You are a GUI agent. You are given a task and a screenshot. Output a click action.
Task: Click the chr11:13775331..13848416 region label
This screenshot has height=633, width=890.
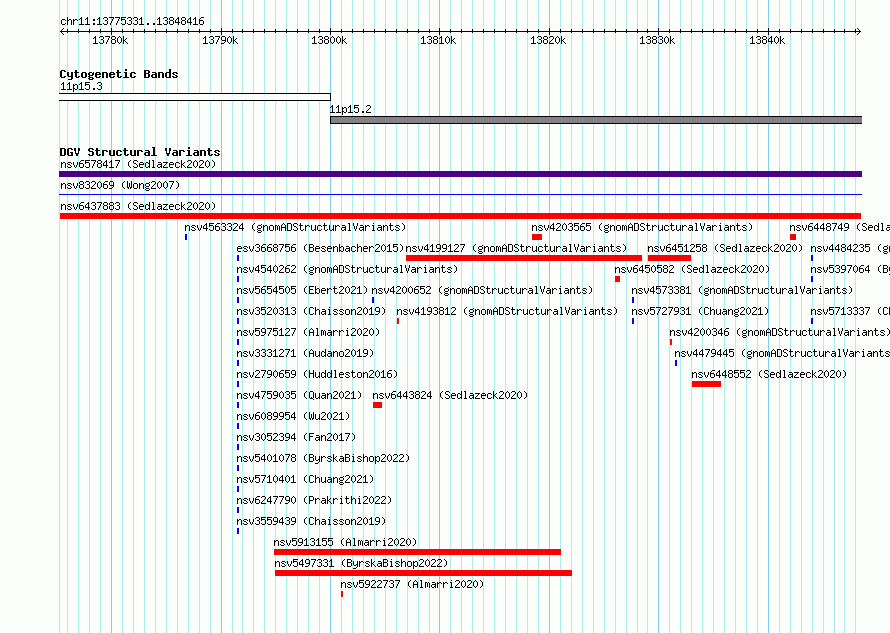click(132, 21)
